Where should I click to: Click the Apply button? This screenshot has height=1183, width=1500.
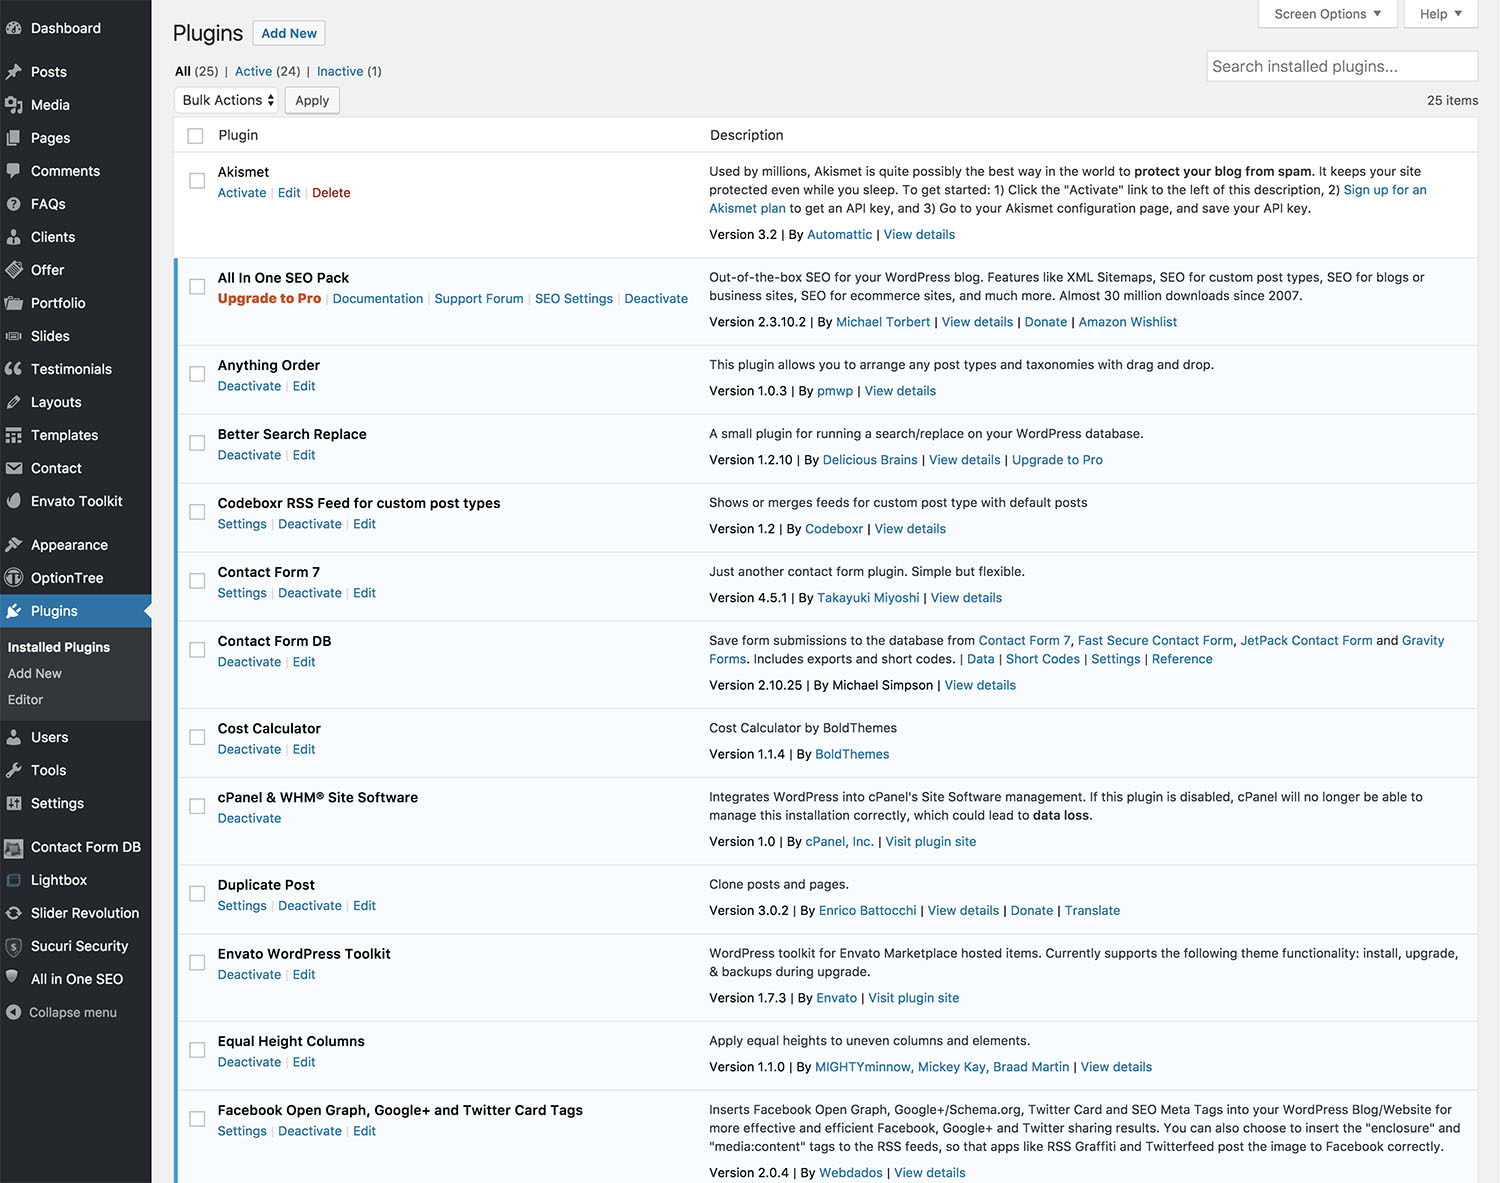(x=312, y=100)
